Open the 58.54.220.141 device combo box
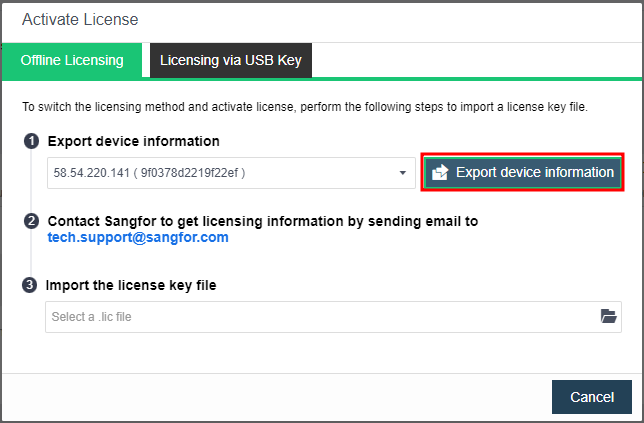 click(x=231, y=173)
